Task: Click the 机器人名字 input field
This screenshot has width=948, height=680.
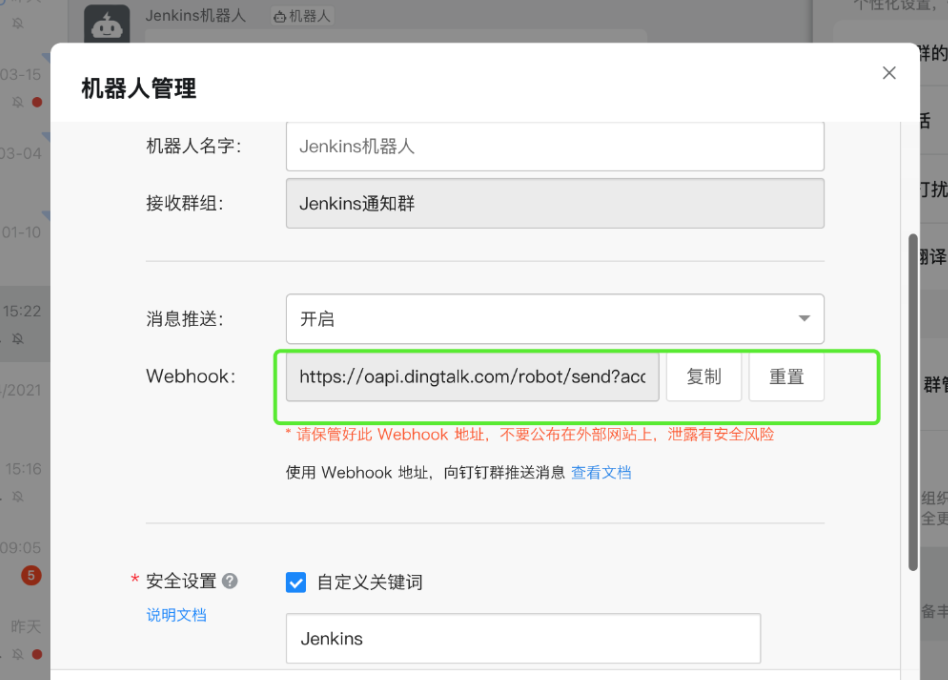Action: click(x=555, y=146)
